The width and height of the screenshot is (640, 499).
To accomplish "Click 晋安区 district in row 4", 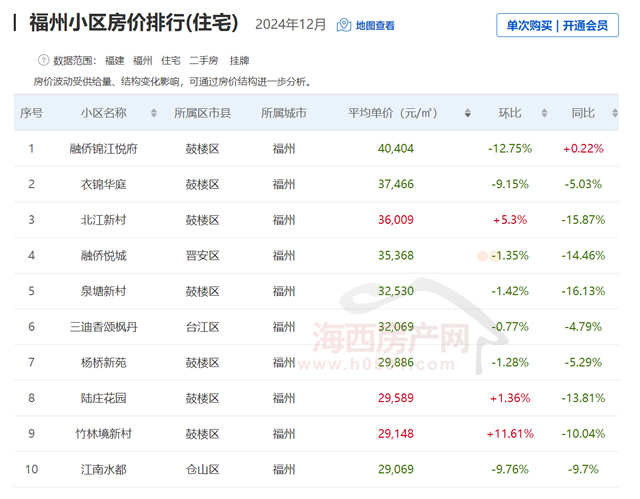I will coord(202,256).
